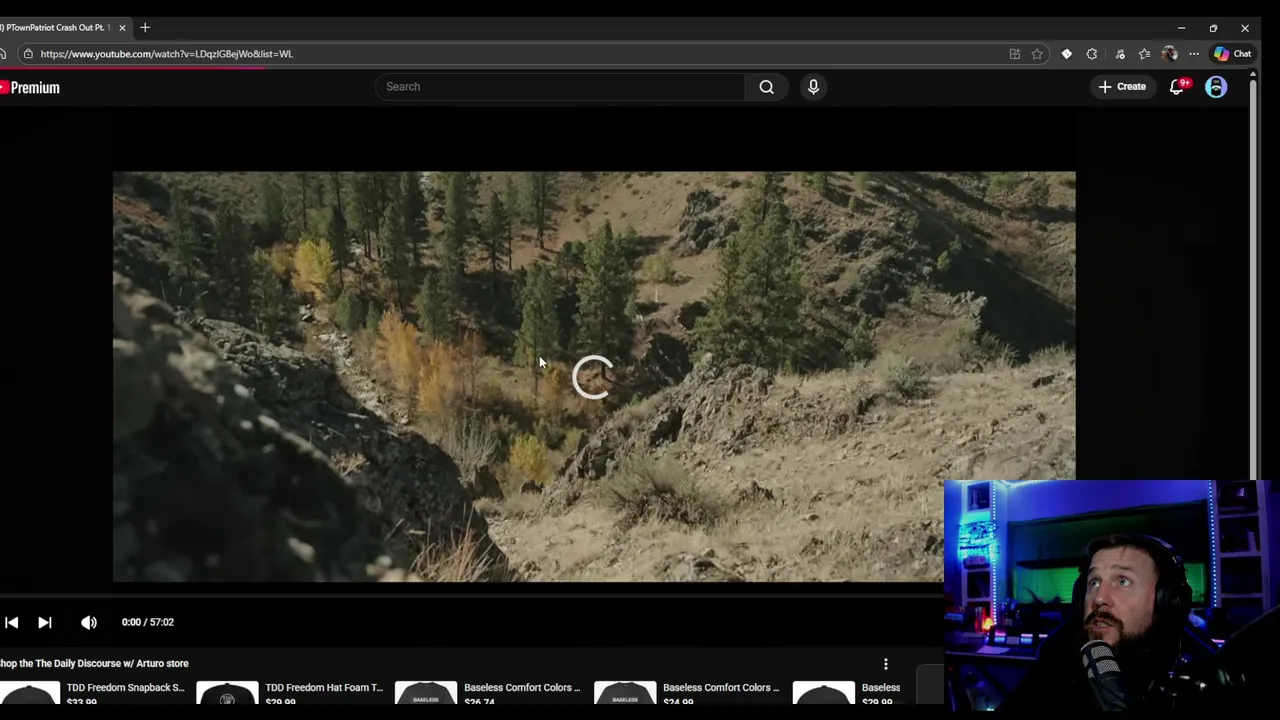Open Baseless Comfort Colors item priced $26.74
The image size is (1280, 720).
(x=522, y=688)
